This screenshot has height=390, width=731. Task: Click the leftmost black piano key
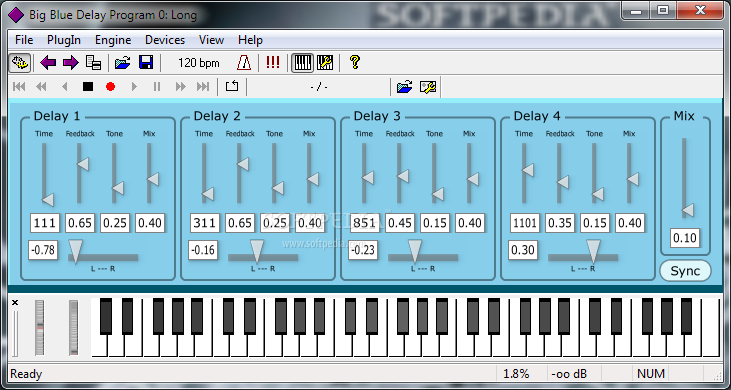click(106, 316)
